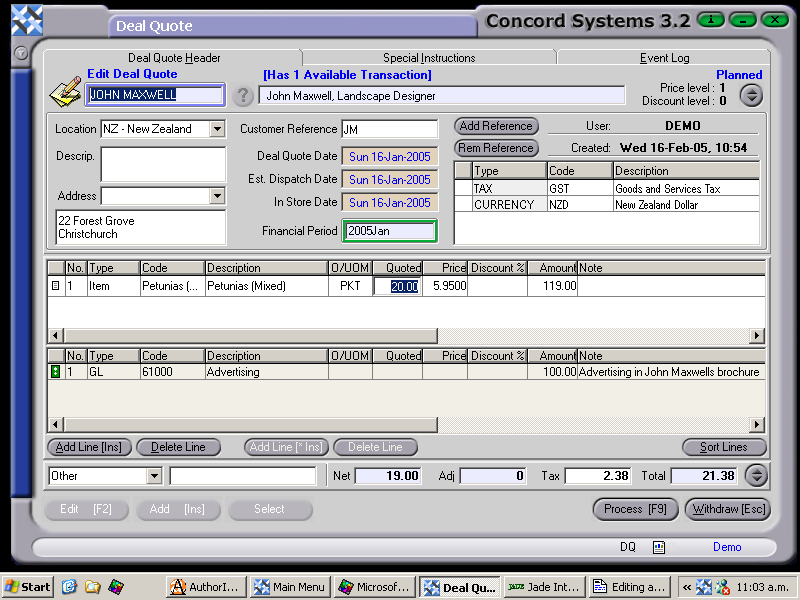Open the Jade Interpreter from the taskbar
Viewport: 800px width, 600px height.
pos(543,588)
